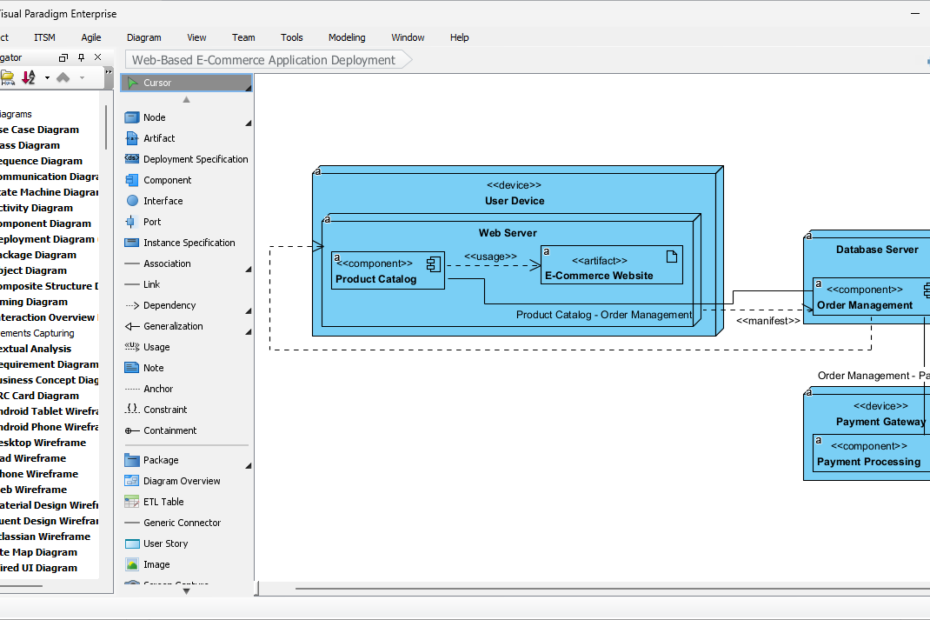Select the Node tool
Screen dimensions: 930x620
coord(155,117)
